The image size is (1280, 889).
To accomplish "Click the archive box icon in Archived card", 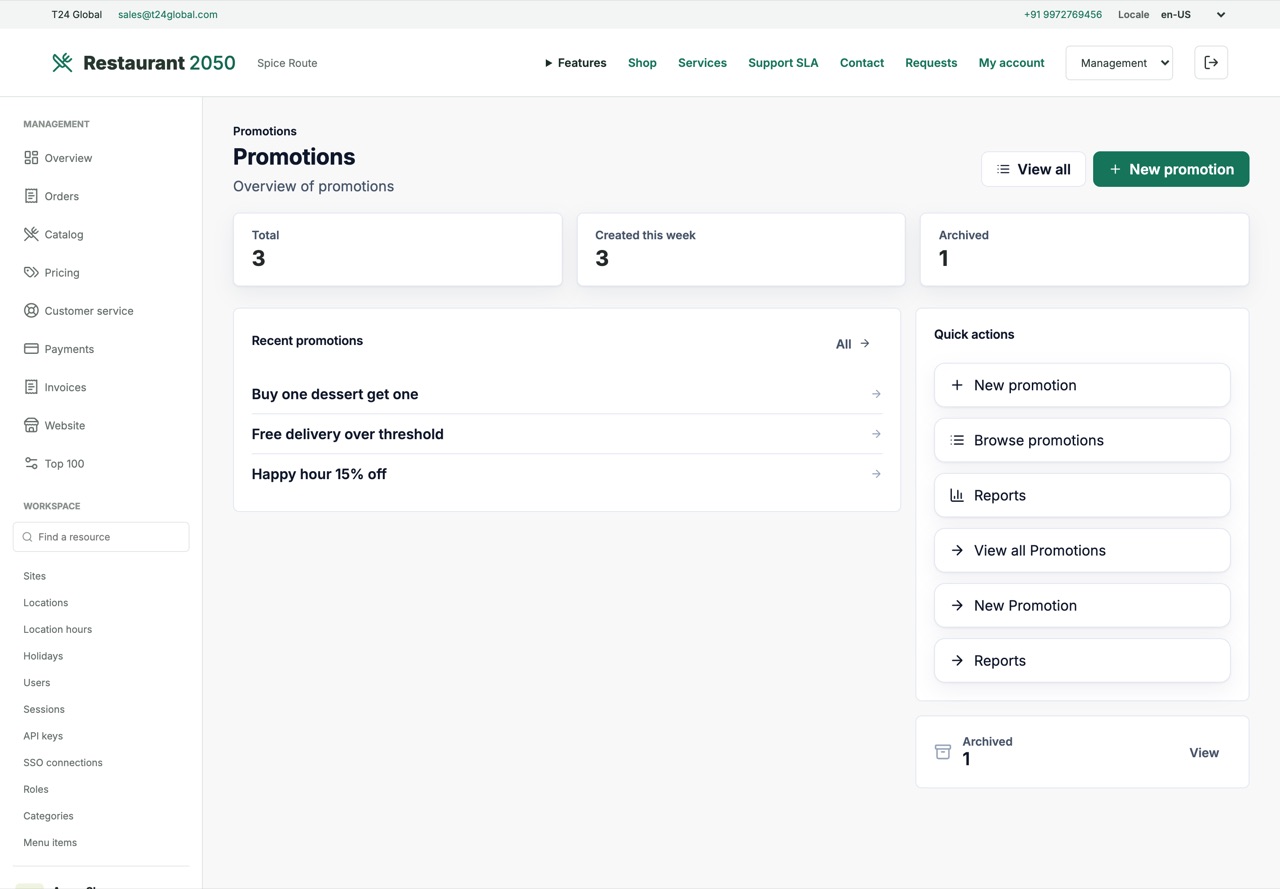I will pos(942,752).
